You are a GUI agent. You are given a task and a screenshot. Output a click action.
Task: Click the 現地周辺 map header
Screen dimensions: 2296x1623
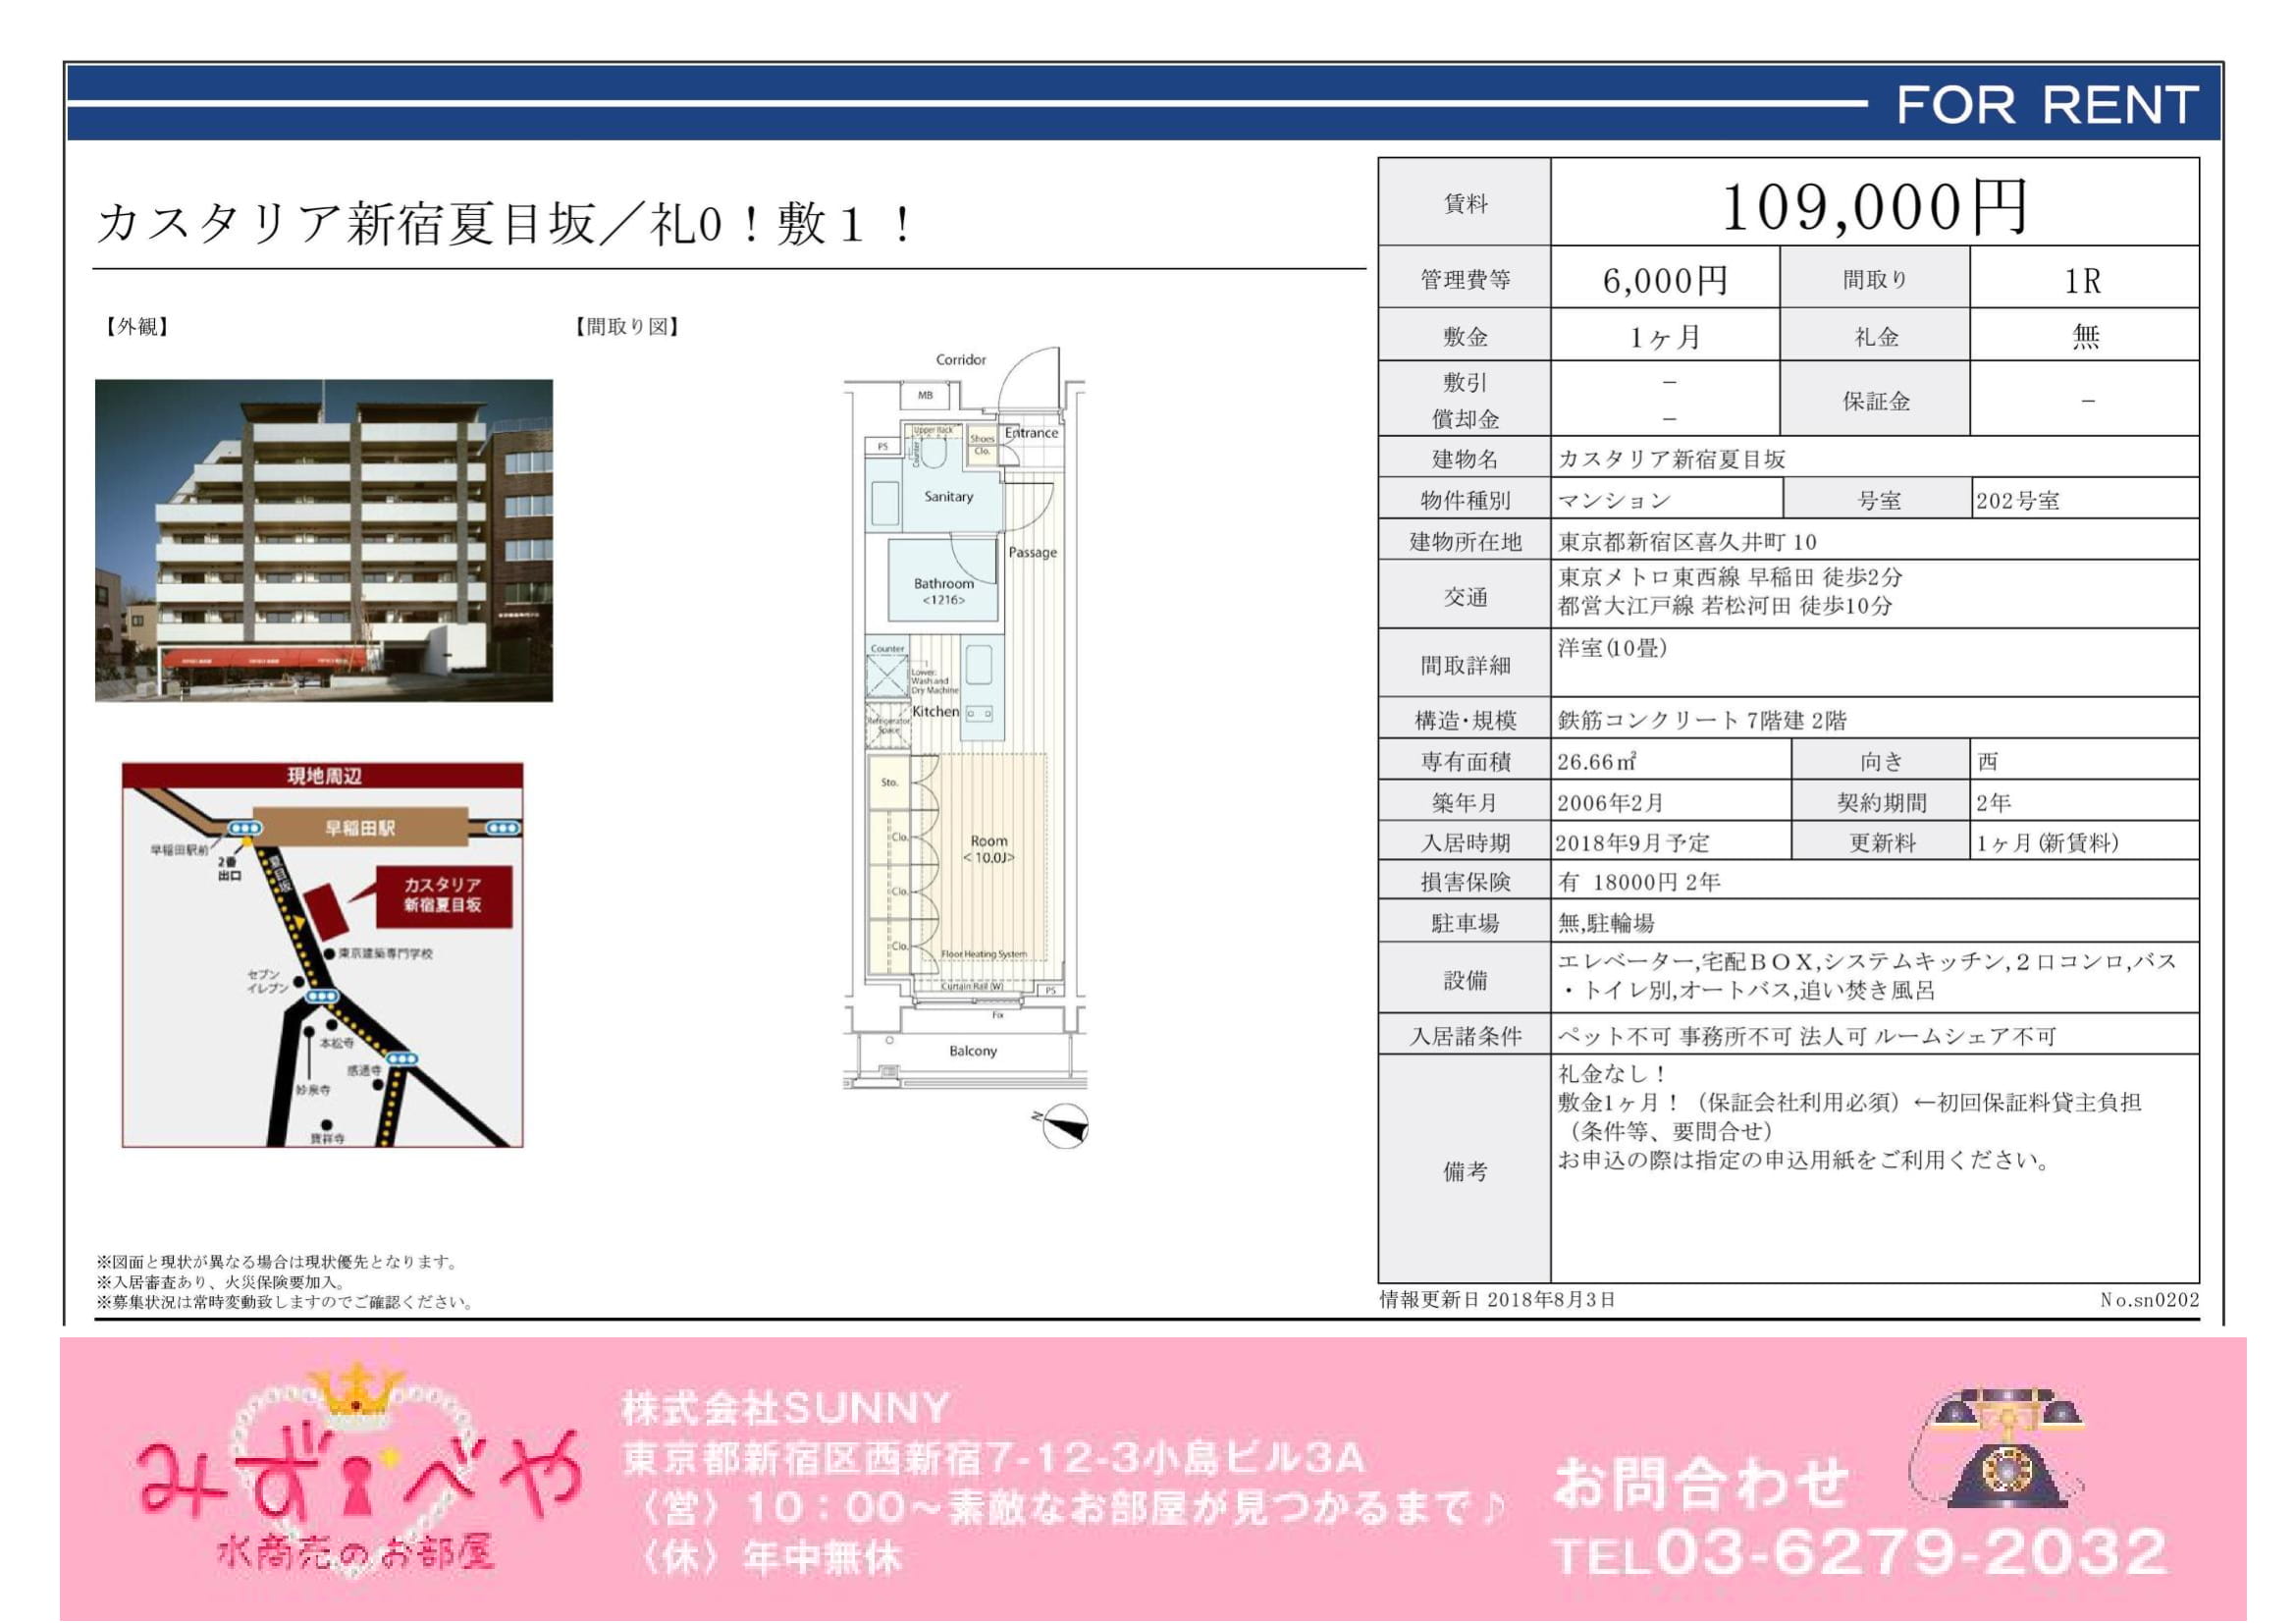tap(323, 776)
